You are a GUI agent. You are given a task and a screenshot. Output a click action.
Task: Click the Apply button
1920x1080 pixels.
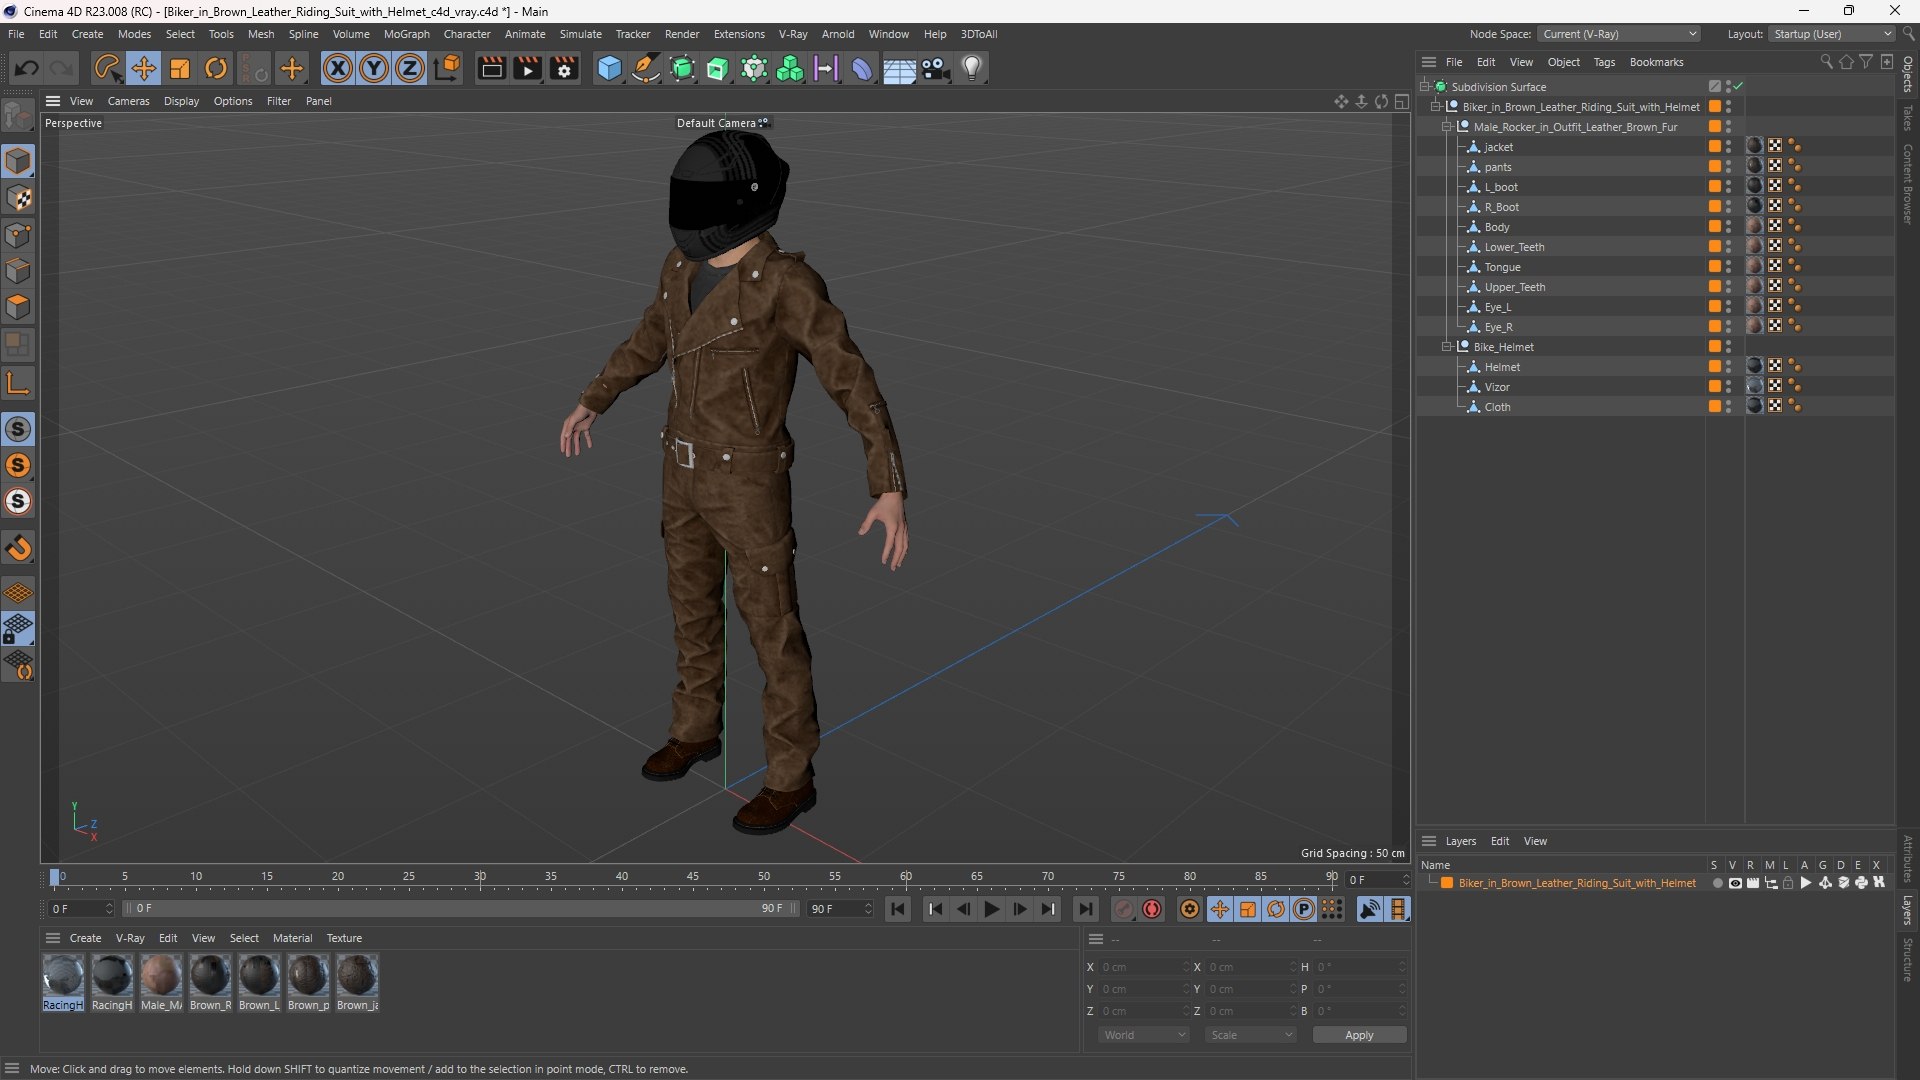1359,1035
